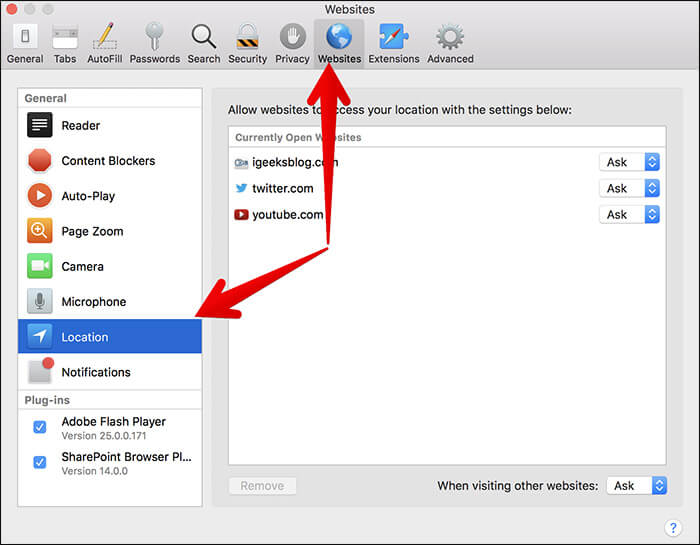This screenshot has width=700, height=545.
Task: Click the Content Blockers stop-sign icon
Action: (x=39, y=160)
